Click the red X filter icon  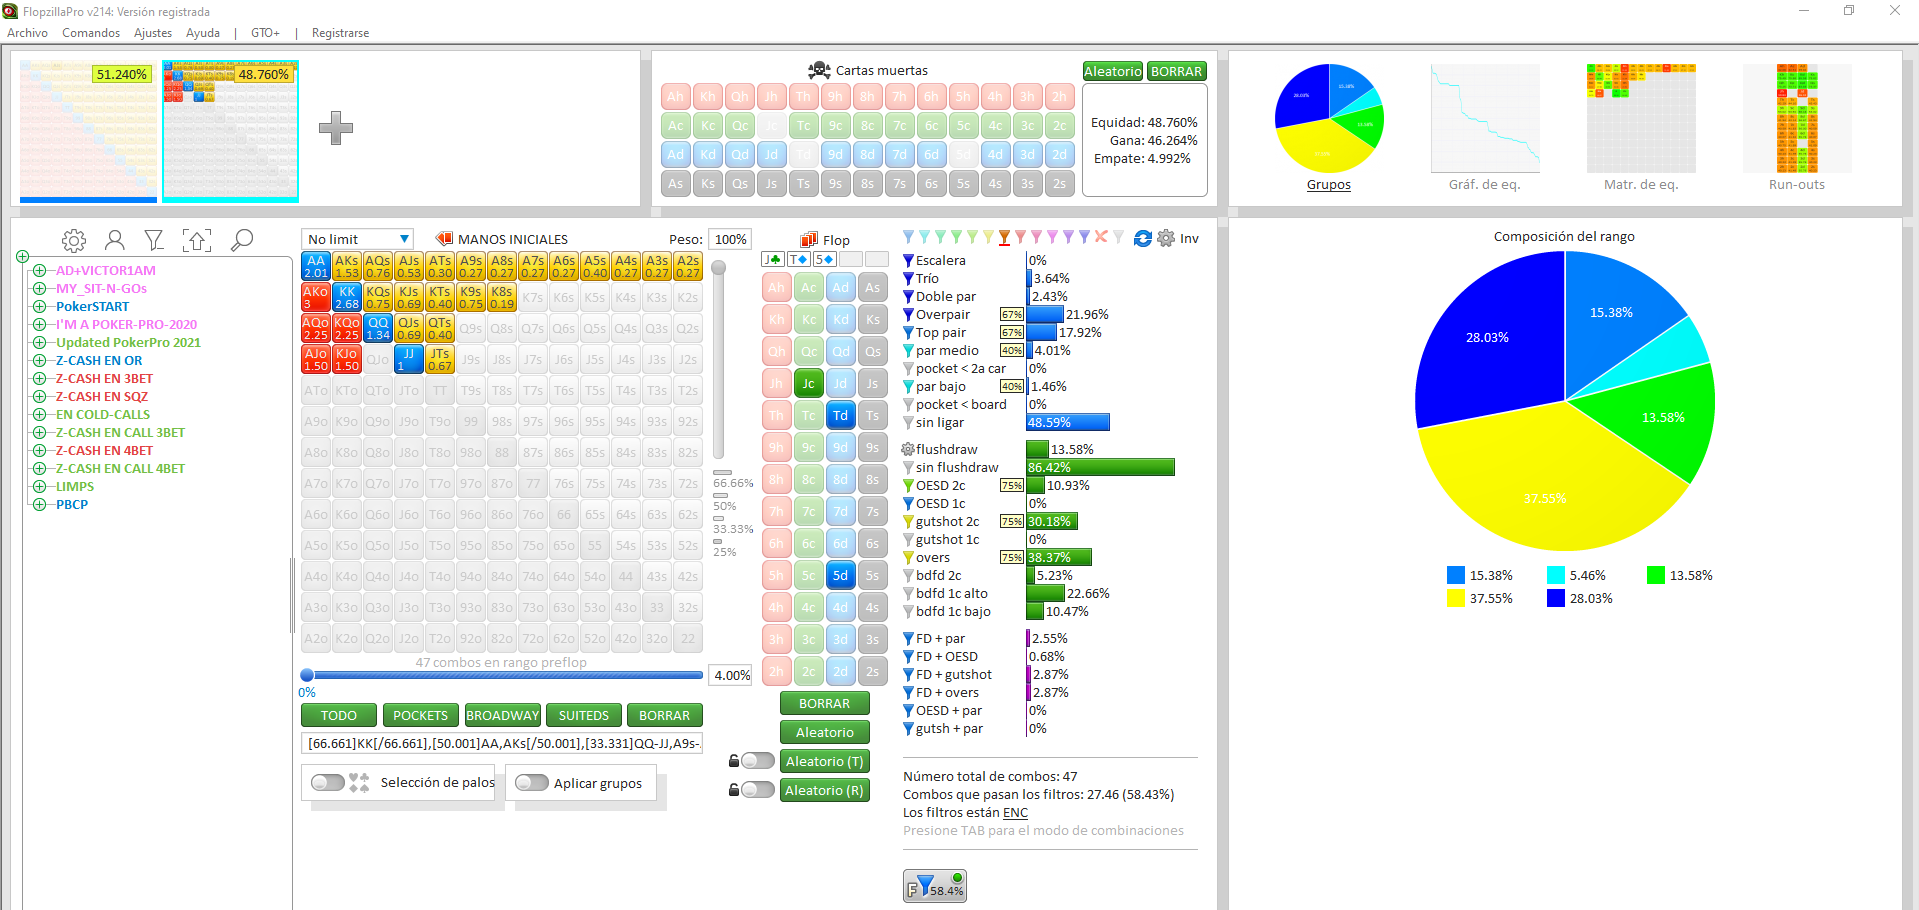[1101, 238]
